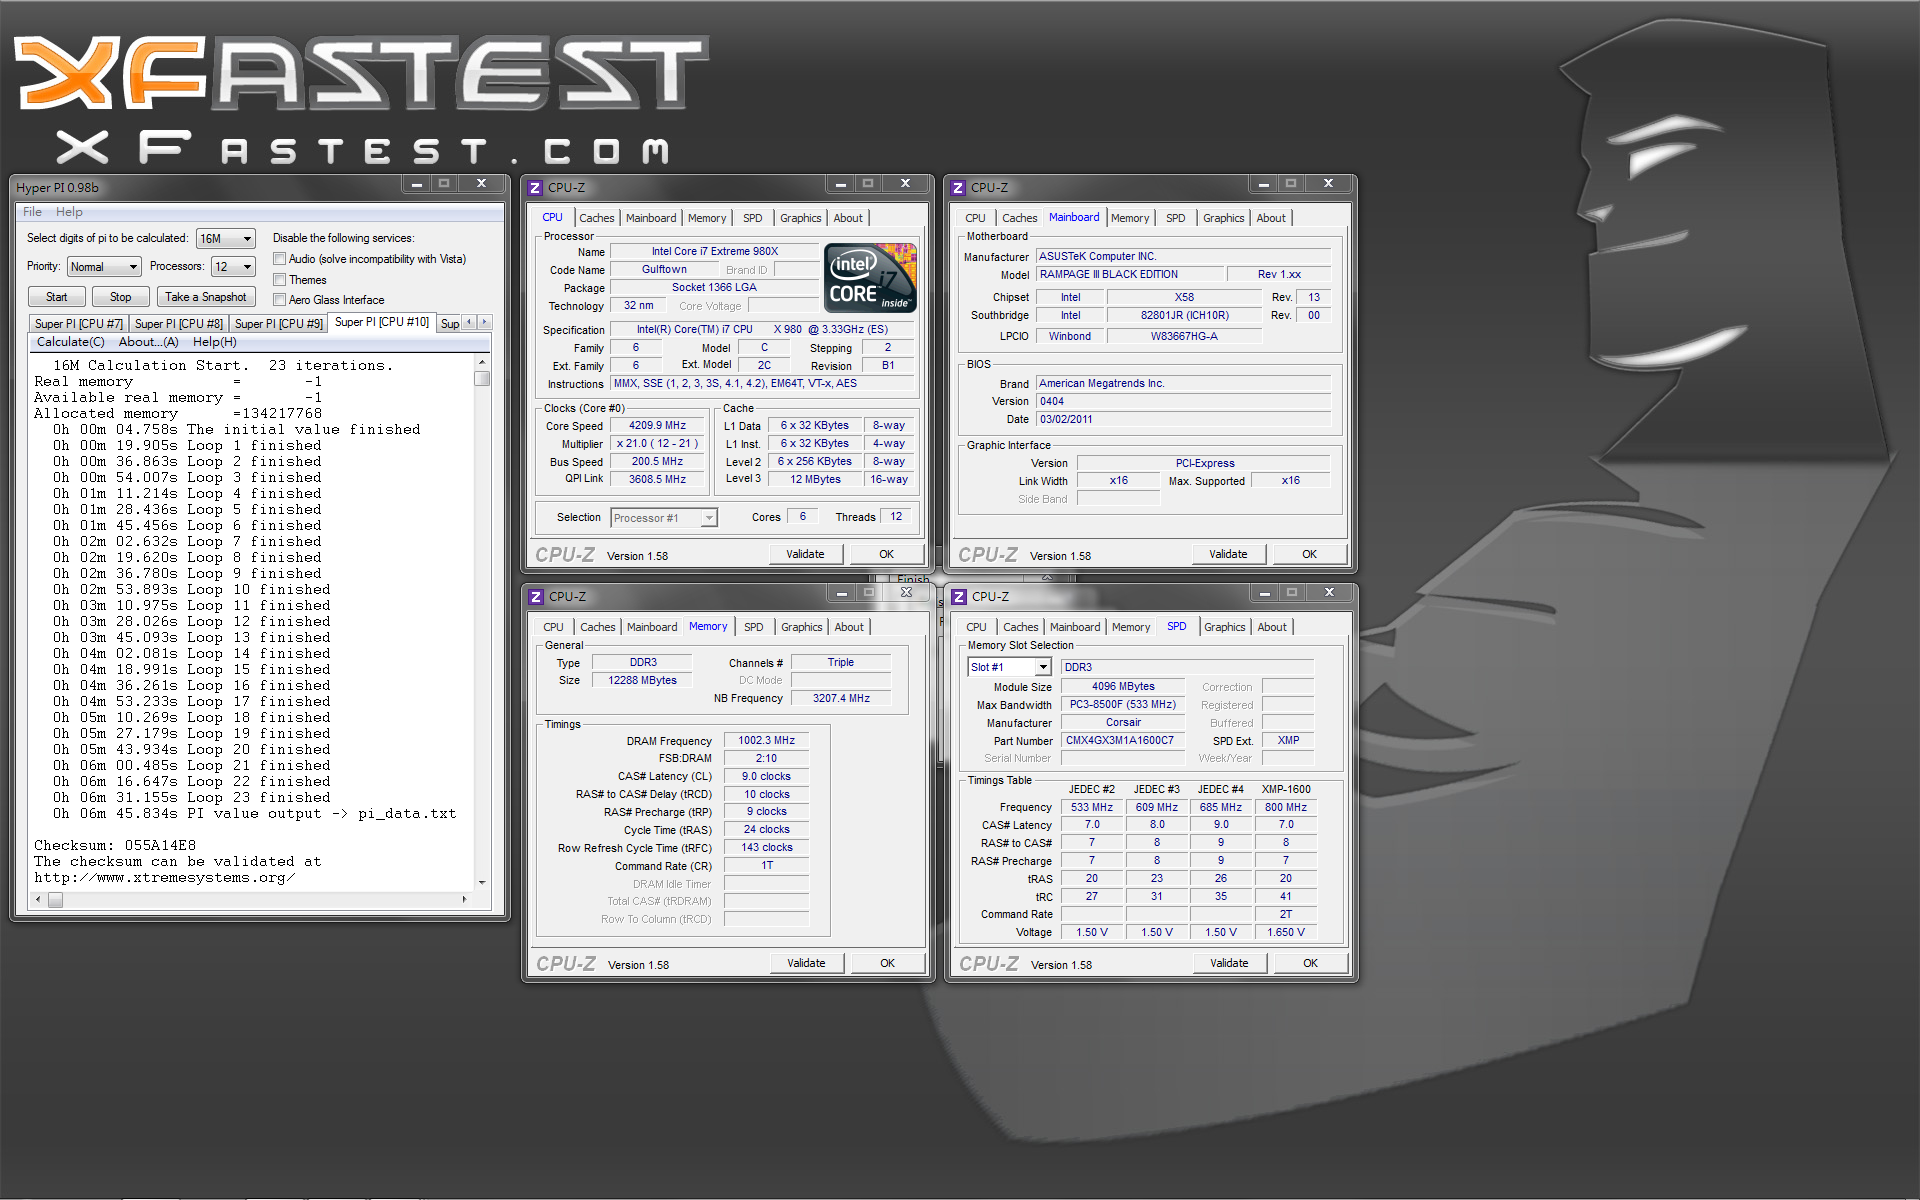The image size is (1920, 1200).
Task: Click the Super PI horizontal scrollbar thumb
Action: pyautogui.click(x=56, y=900)
